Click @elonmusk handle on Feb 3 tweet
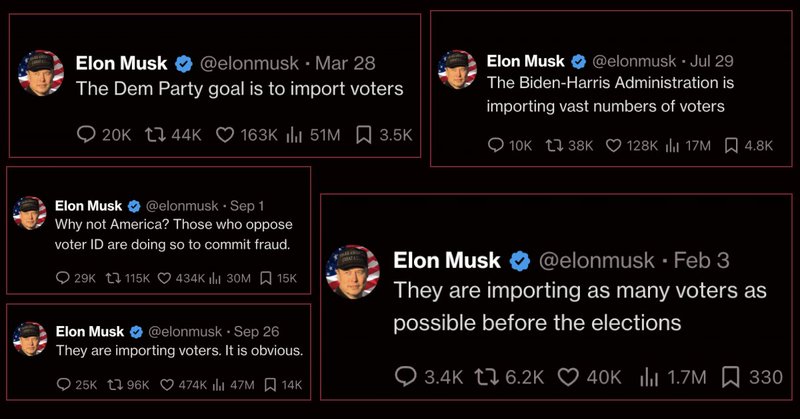This screenshot has height=419, width=800. pyautogui.click(x=596, y=261)
